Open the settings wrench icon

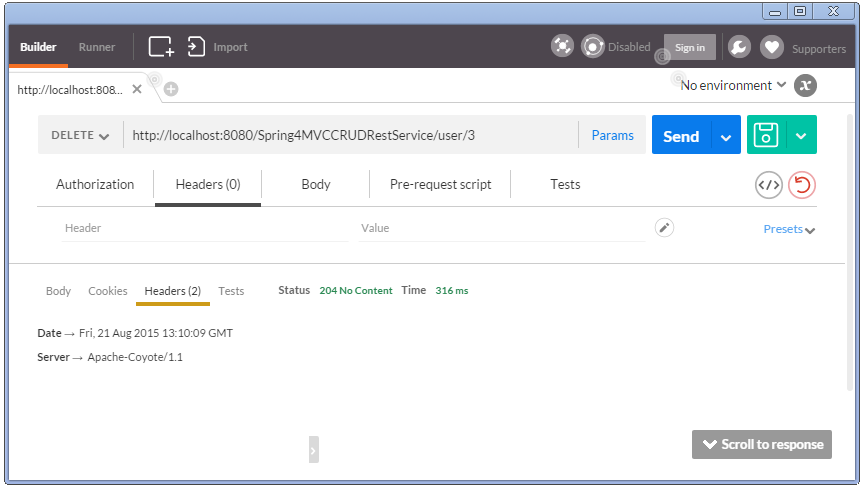[x=739, y=47]
